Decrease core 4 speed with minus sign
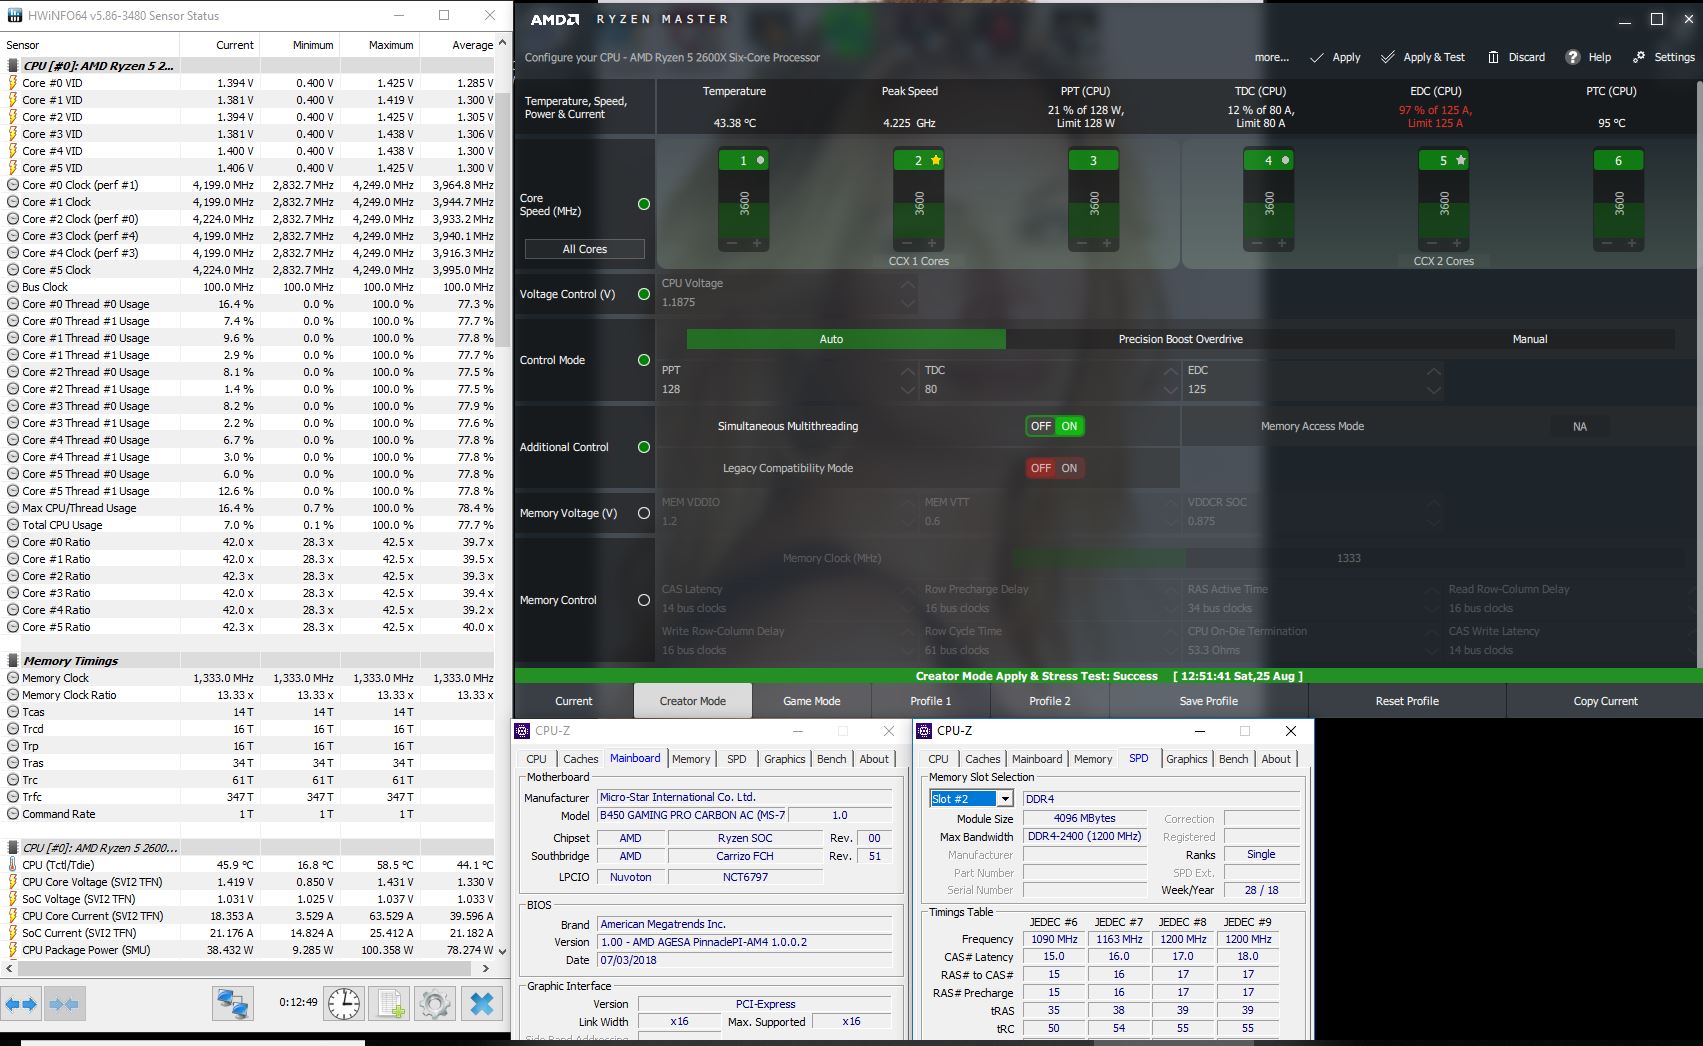The height and width of the screenshot is (1046, 1703). 1257,243
